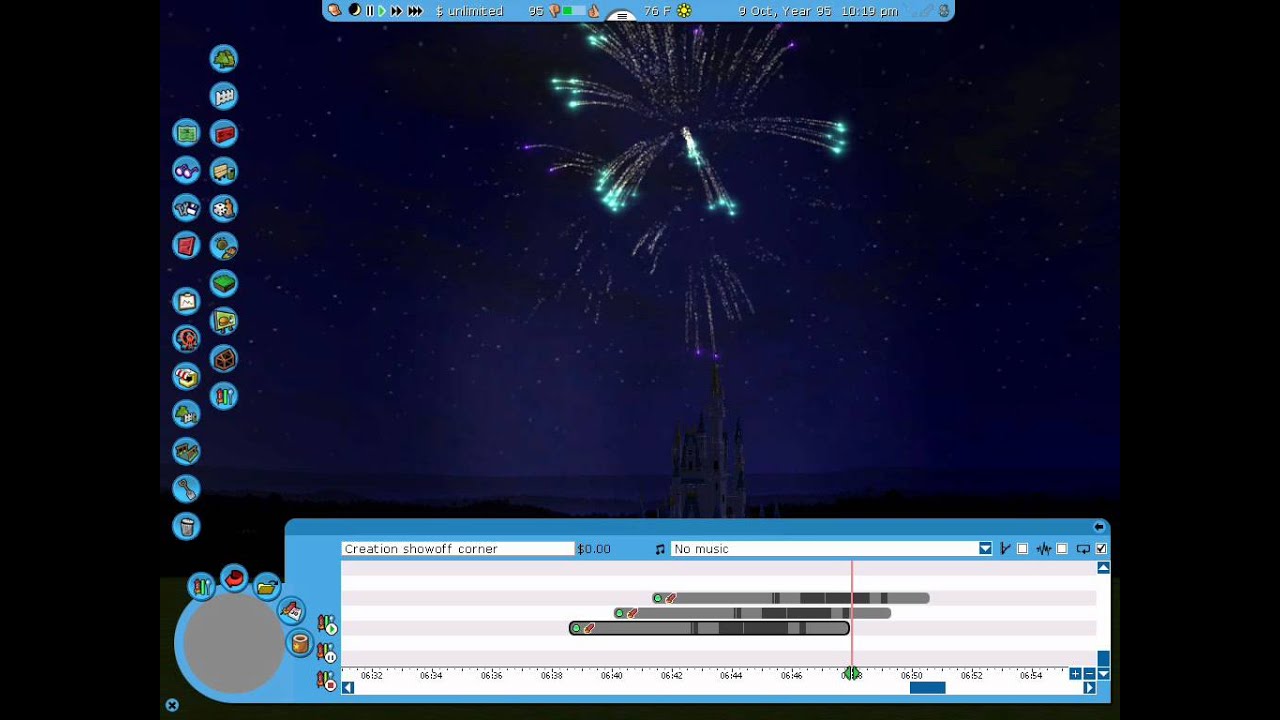This screenshot has width=1280, height=720.
Task: Open the fireworks MixMaster icon
Action: (x=224, y=396)
